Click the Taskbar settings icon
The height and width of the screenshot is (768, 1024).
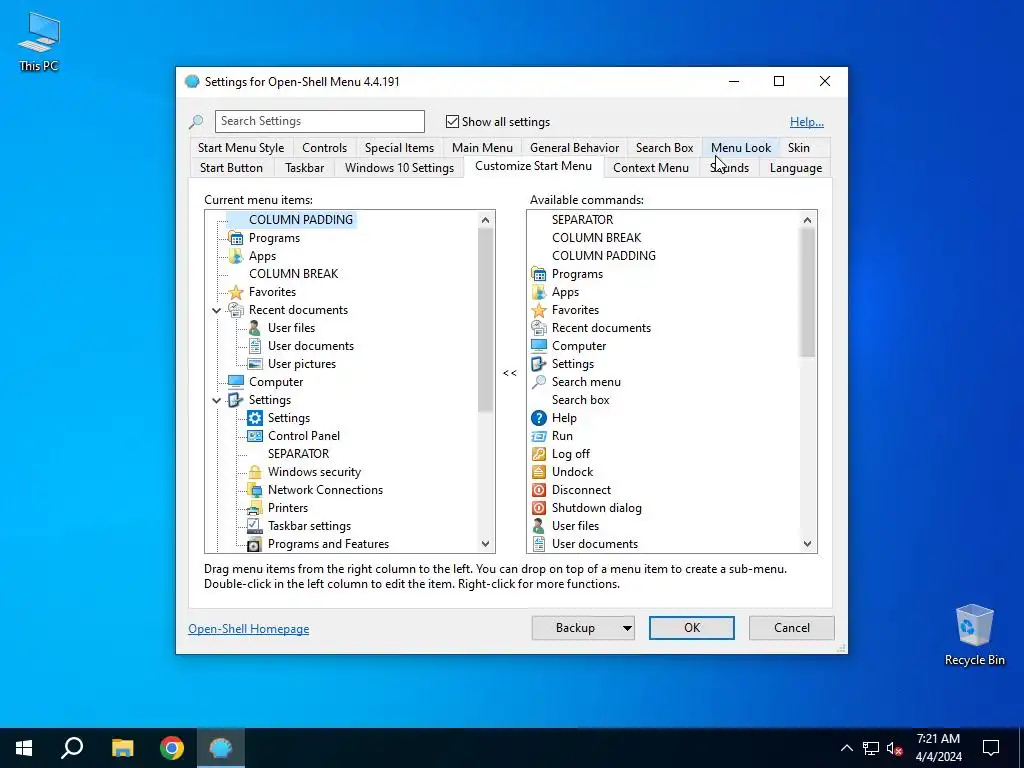pos(255,526)
